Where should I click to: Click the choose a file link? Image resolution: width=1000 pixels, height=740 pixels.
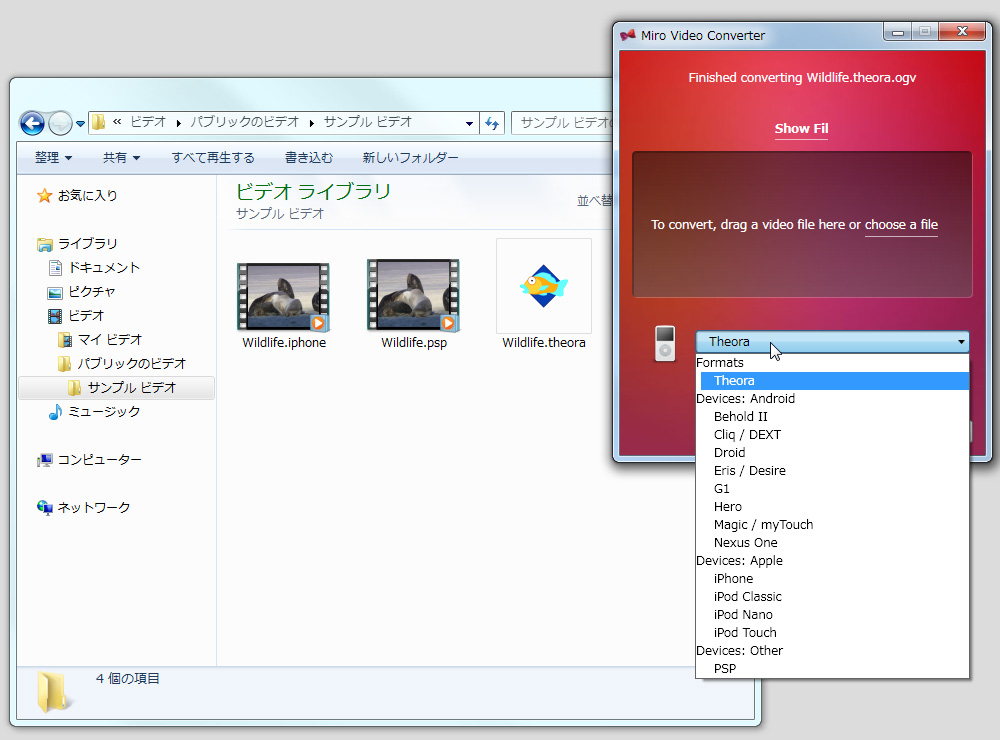point(901,225)
